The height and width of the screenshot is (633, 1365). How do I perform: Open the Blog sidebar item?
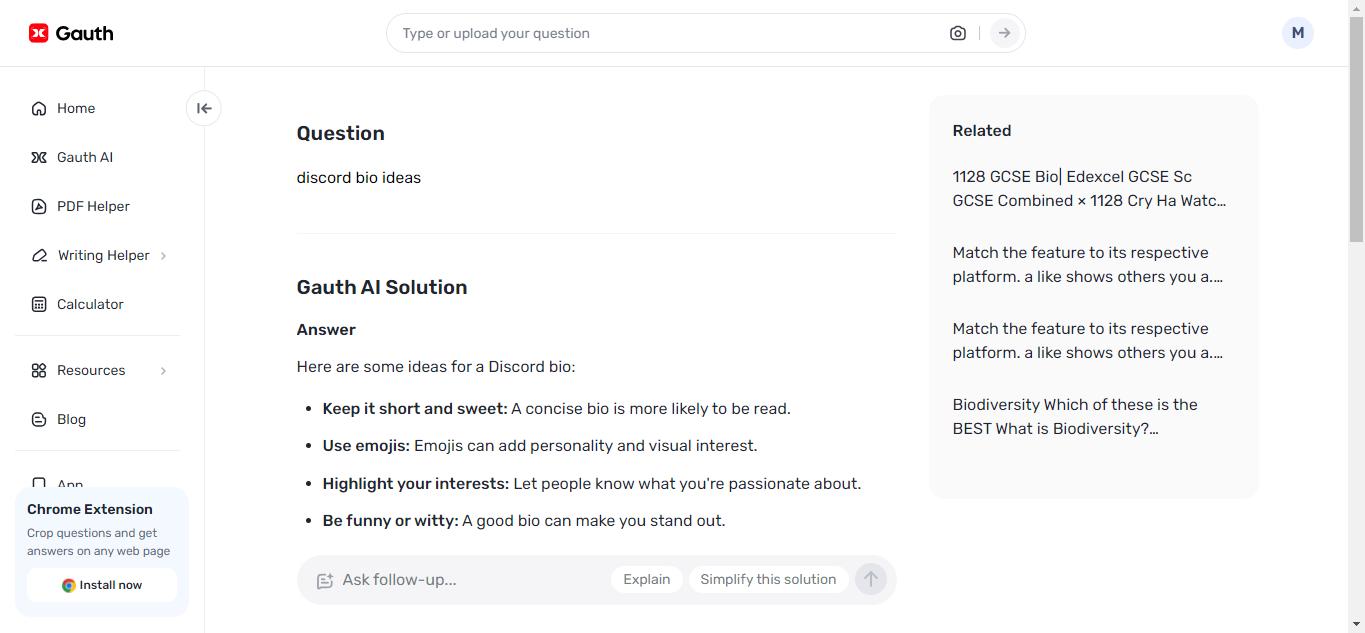click(71, 419)
